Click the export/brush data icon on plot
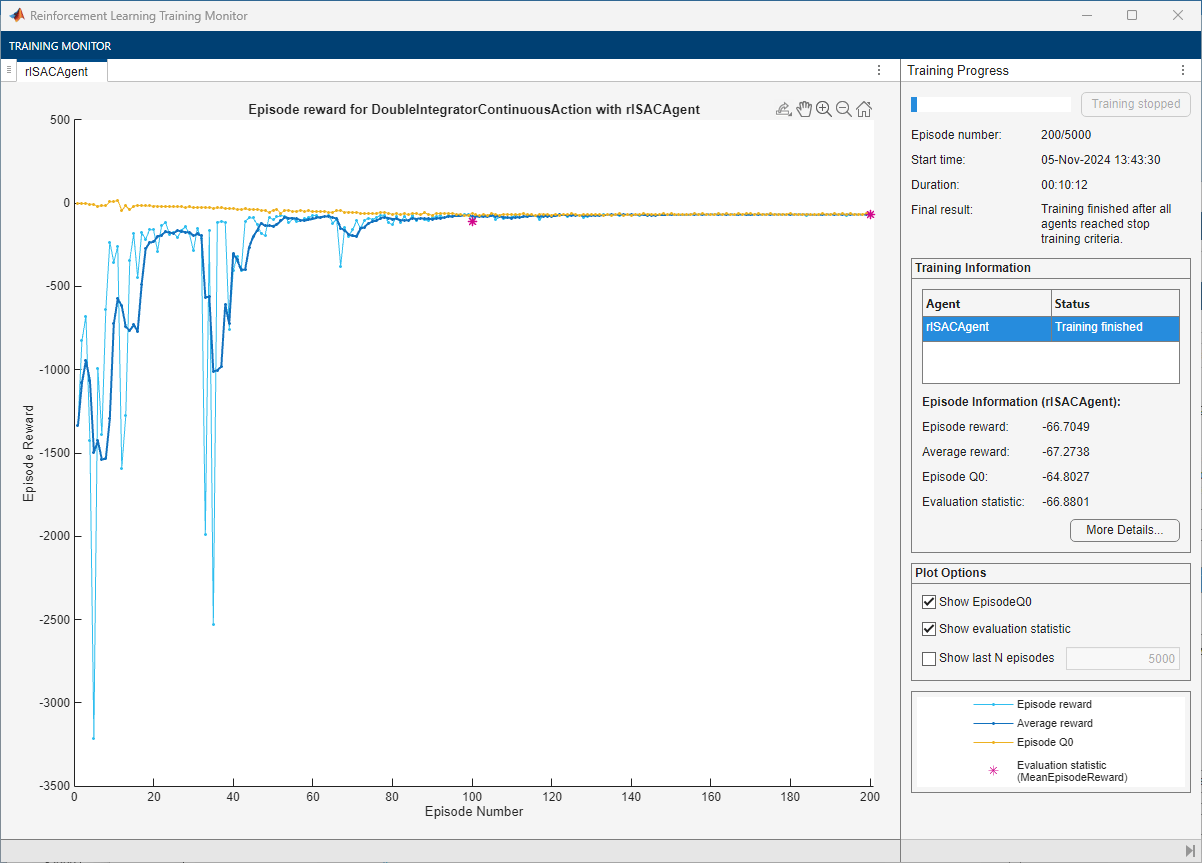The width and height of the screenshot is (1202, 863). point(784,109)
